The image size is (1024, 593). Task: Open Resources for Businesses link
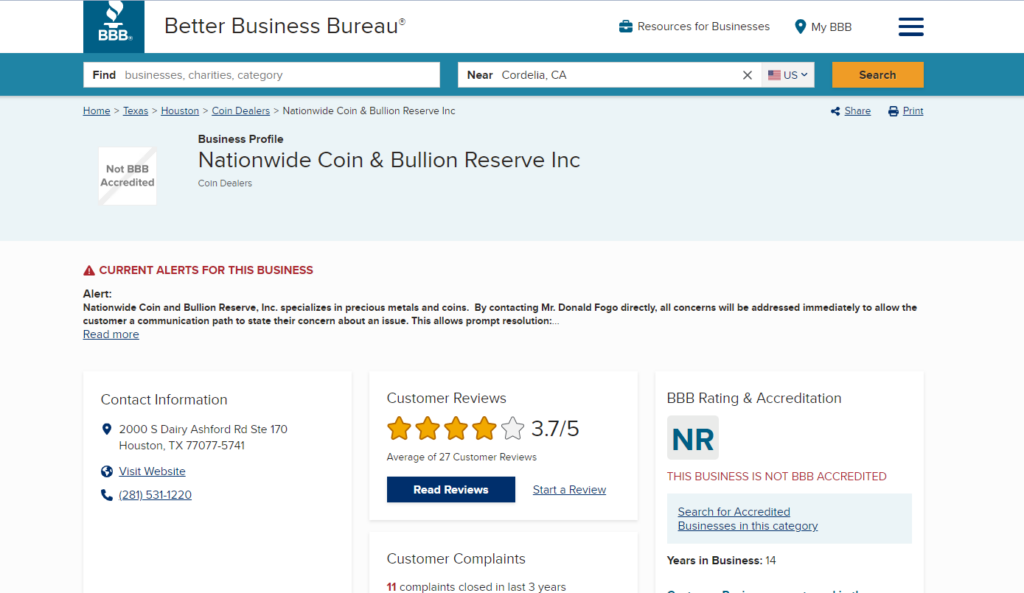pos(703,26)
